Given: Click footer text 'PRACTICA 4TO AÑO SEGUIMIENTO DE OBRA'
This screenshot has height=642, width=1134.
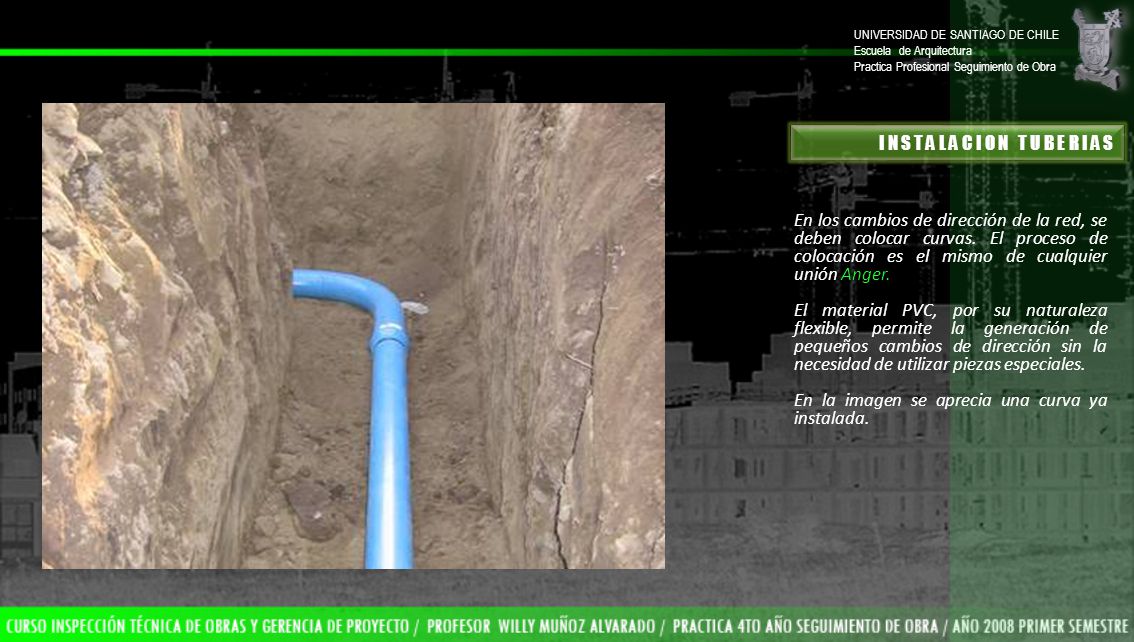Looking at the screenshot, I should point(804,626).
